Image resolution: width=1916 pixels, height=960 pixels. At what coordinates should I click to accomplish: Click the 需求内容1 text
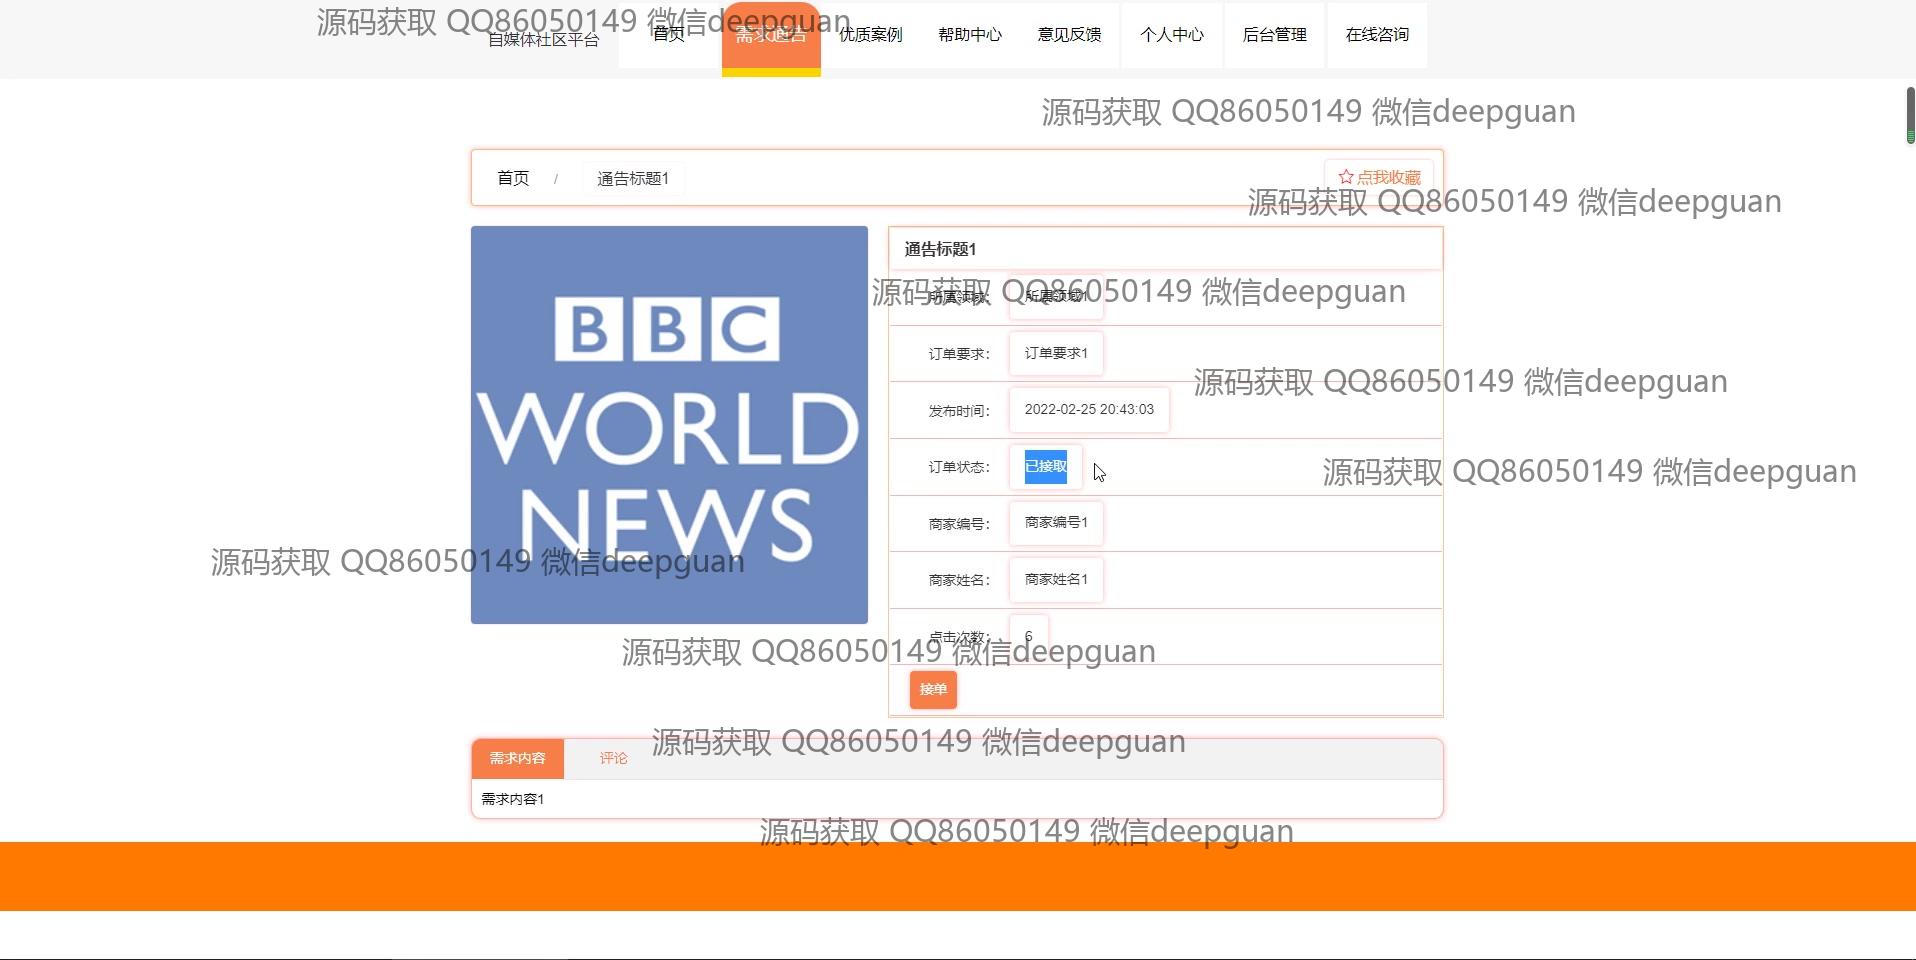513,799
